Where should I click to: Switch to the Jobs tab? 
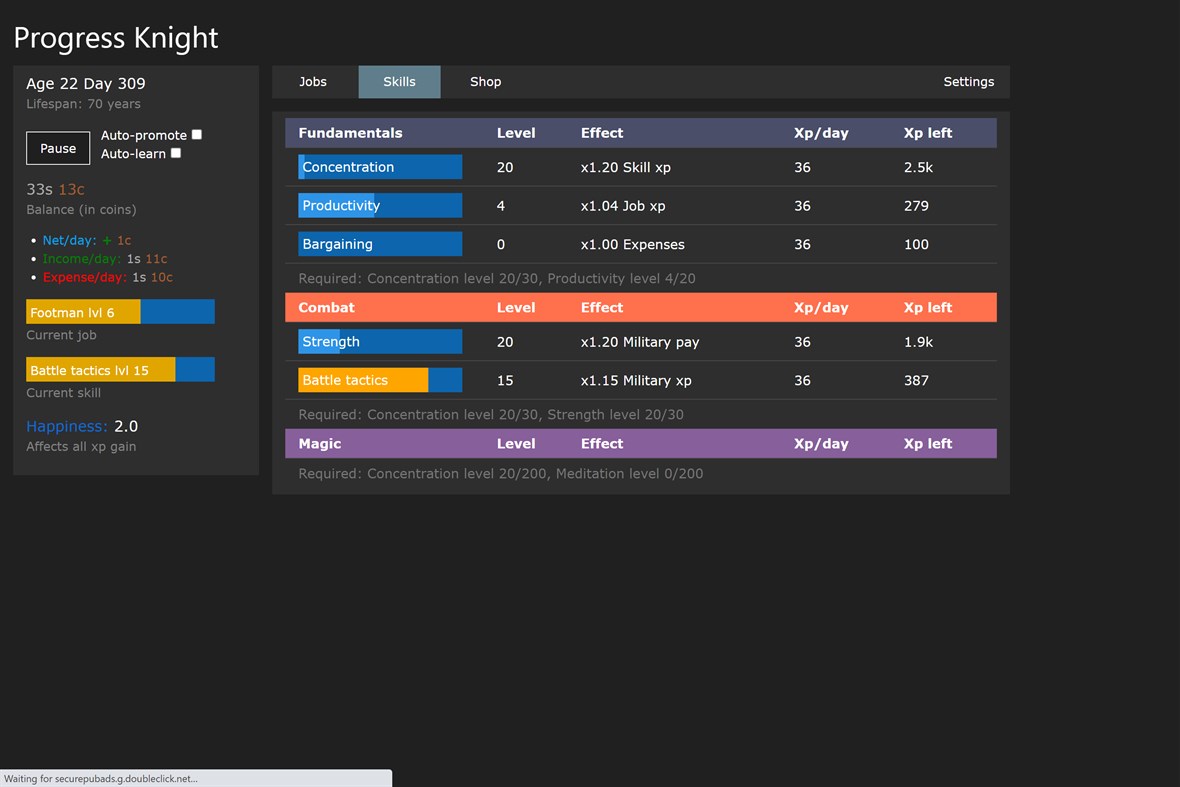[313, 82]
